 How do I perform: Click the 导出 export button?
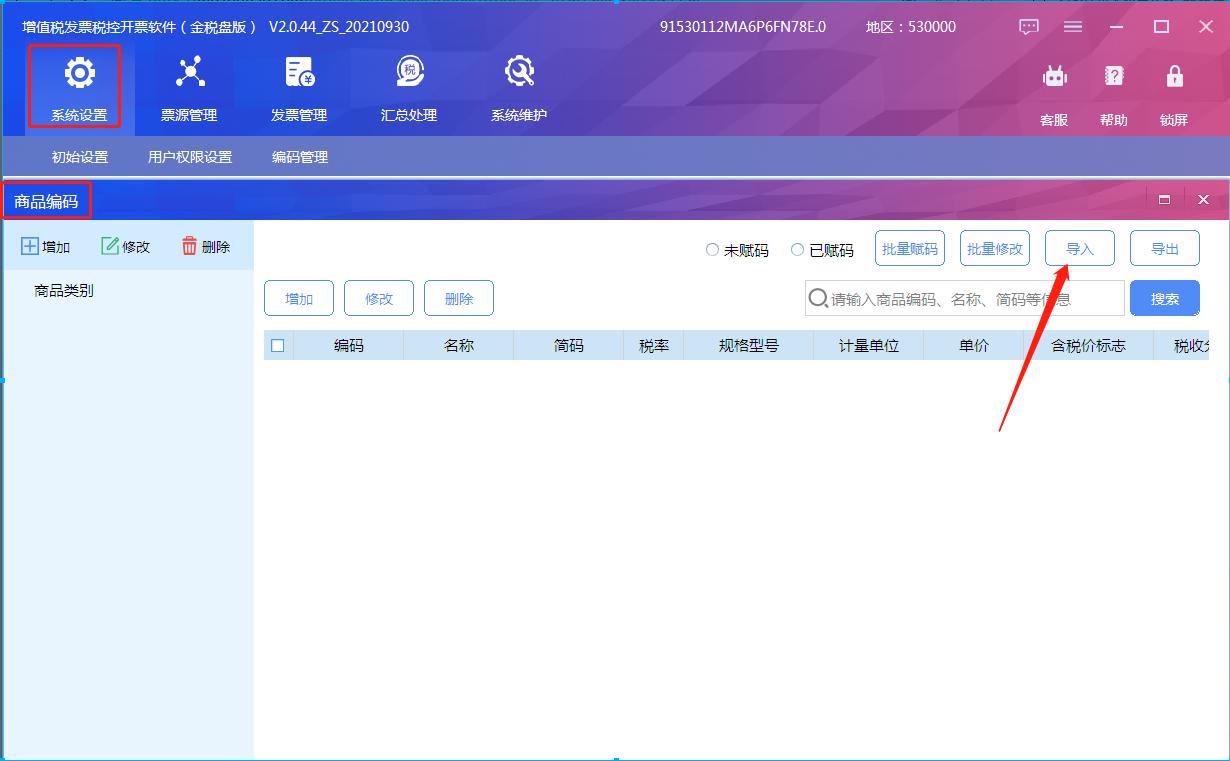1165,248
